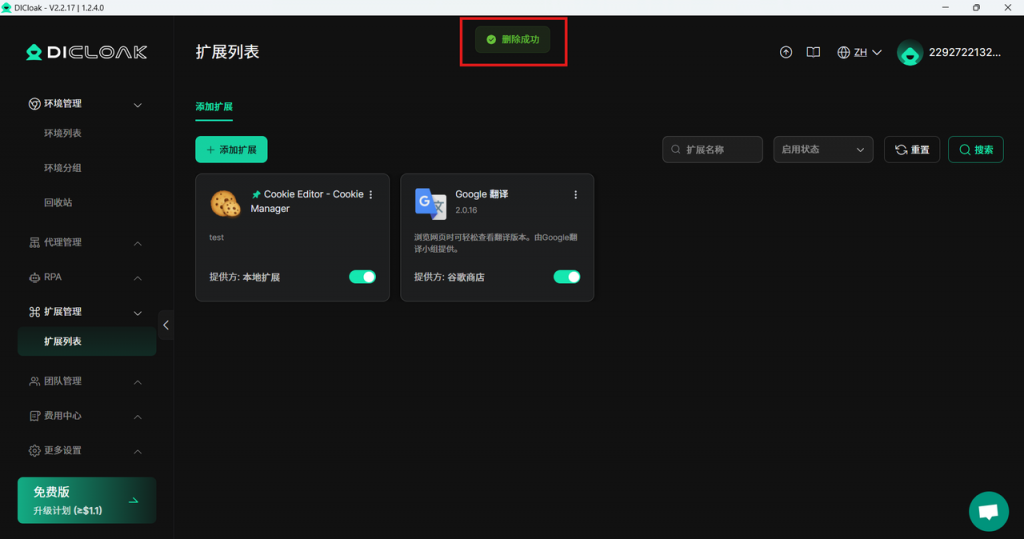This screenshot has height=539, width=1024.
Task: Click the Google Translate extension icon
Action: 430,203
